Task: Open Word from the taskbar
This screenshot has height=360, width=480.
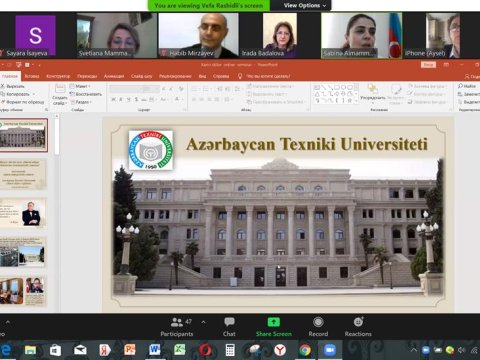Action: coord(155,350)
